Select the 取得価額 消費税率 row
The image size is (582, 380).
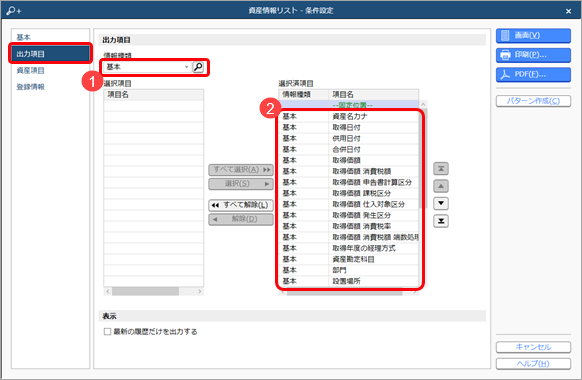pyautogui.click(x=349, y=226)
